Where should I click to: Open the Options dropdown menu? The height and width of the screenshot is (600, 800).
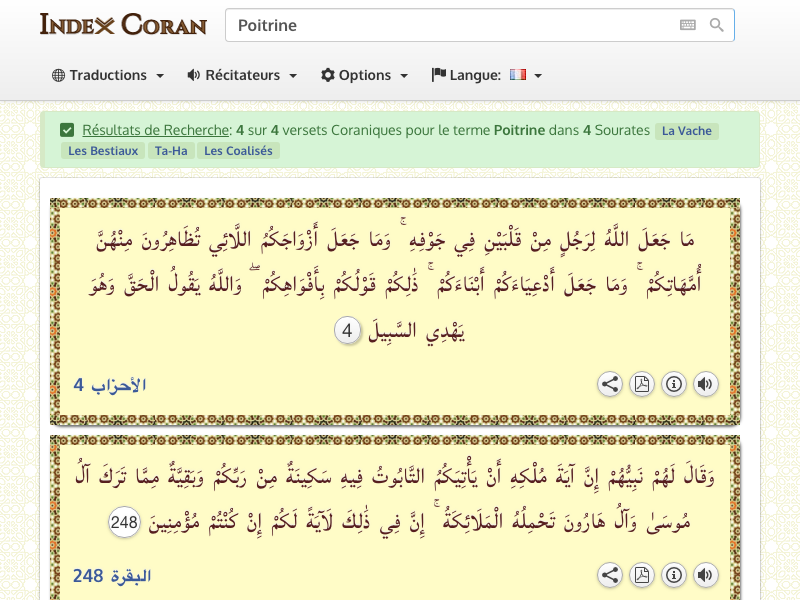(x=364, y=75)
